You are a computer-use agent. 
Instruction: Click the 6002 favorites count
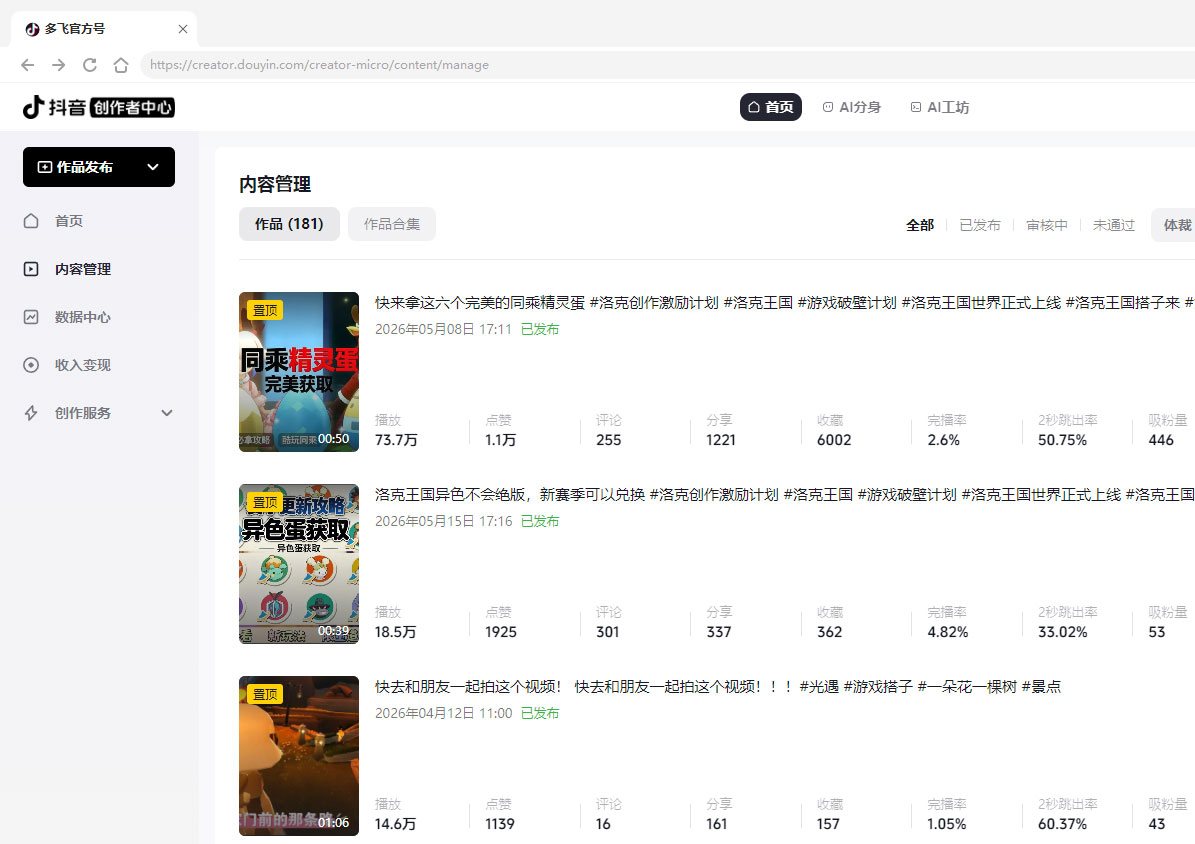pyautogui.click(x=834, y=440)
